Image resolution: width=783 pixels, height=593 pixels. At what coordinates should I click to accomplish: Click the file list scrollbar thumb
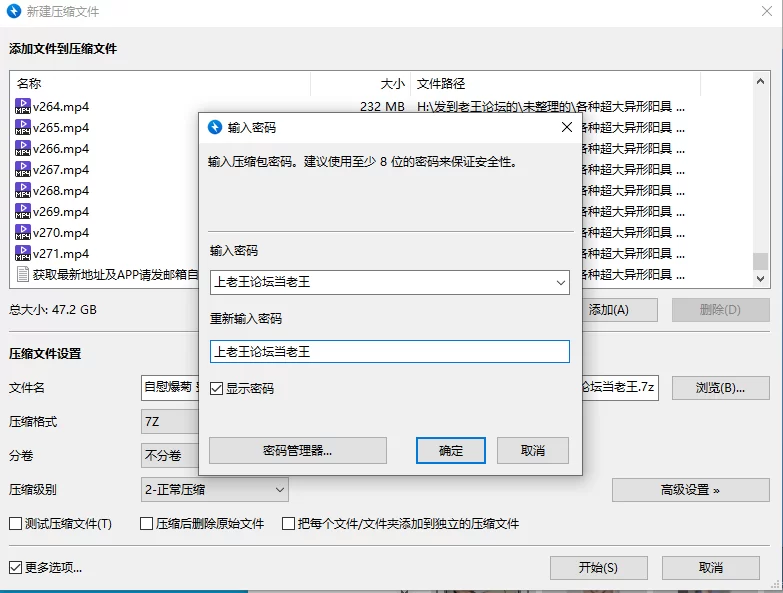point(761,261)
